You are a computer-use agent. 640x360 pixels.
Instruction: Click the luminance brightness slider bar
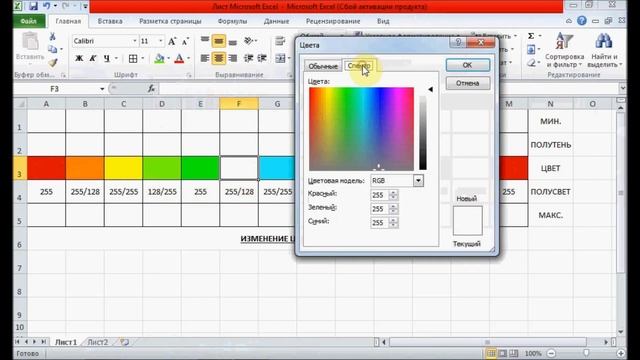pyautogui.click(x=423, y=129)
